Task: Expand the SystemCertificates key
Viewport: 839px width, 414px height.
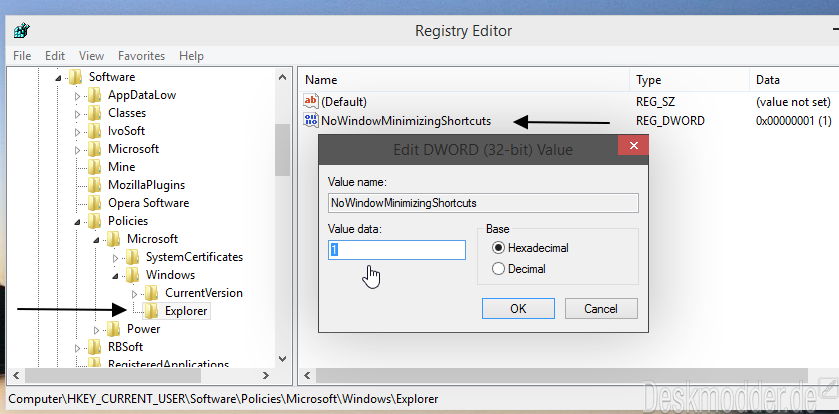Action: tap(116, 258)
